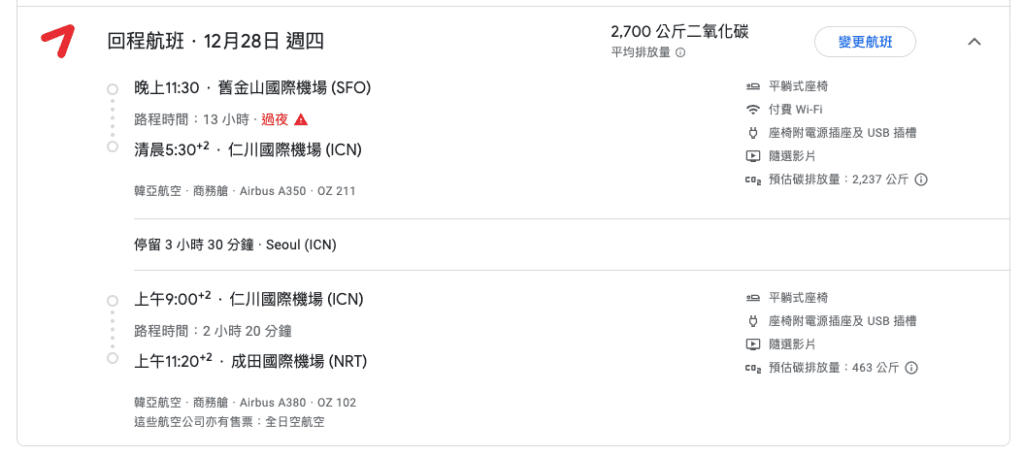Click the red overnight warning triangle
1024x458 pixels.
coord(300,120)
